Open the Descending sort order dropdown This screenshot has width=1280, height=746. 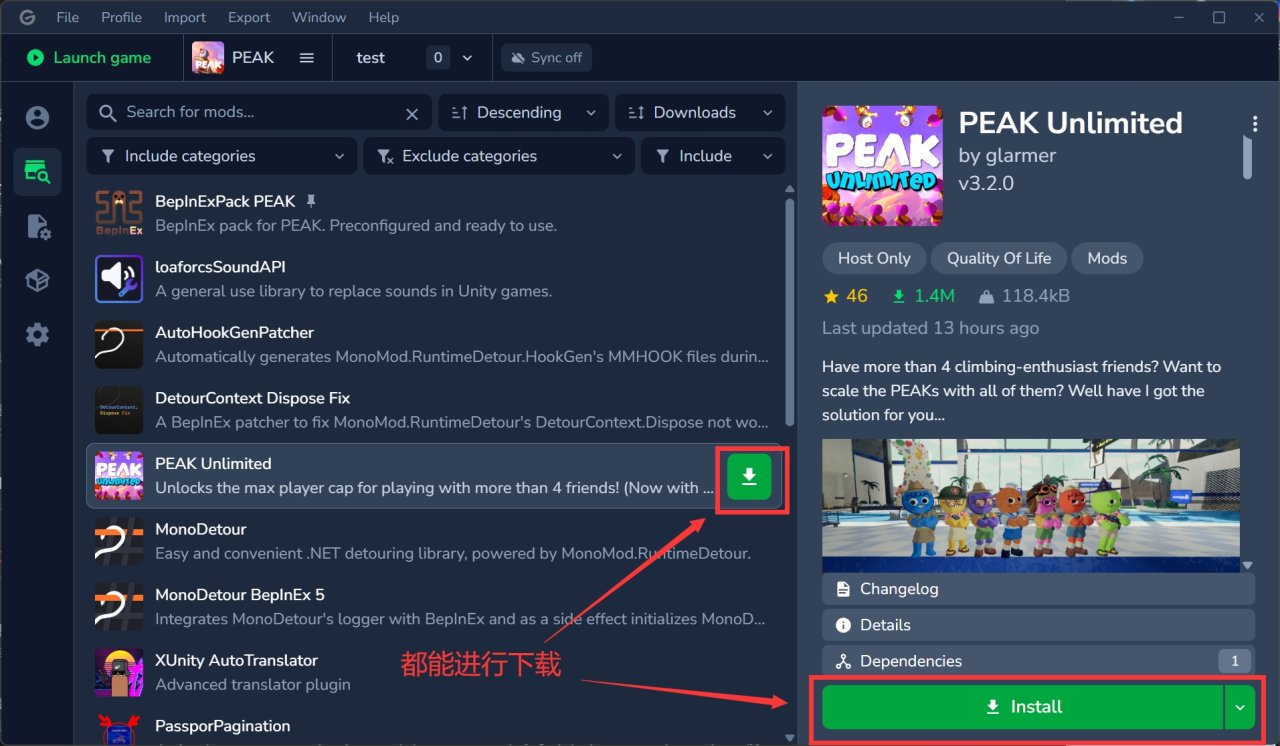tap(524, 113)
